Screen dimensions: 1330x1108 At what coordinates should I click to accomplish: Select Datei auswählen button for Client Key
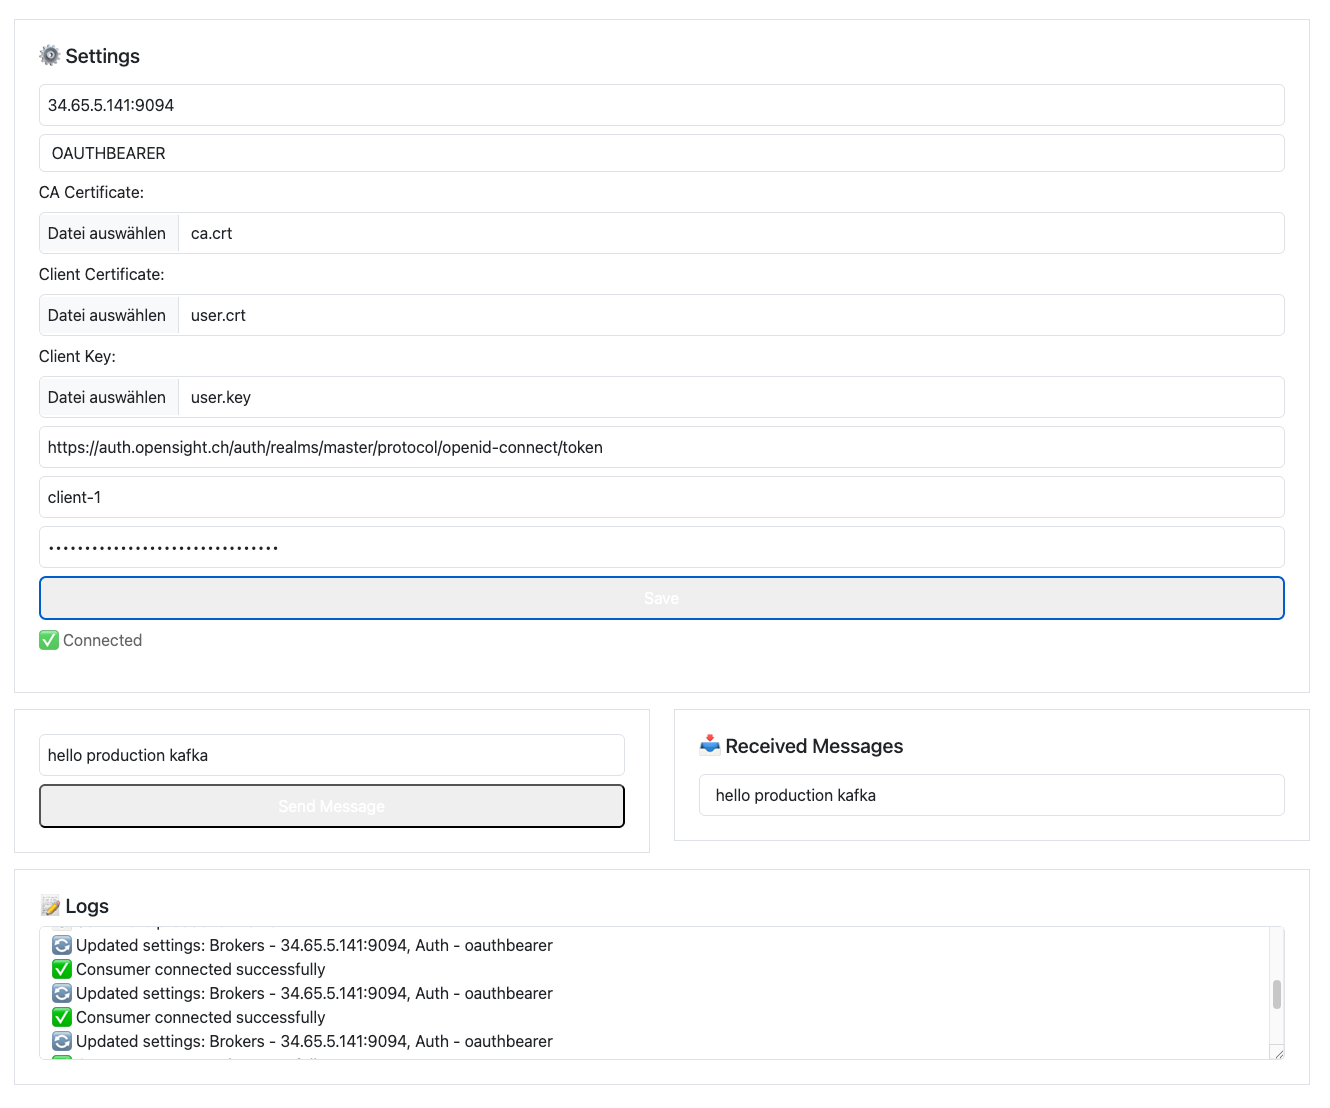pyautogui.click(x=108, y=397)
